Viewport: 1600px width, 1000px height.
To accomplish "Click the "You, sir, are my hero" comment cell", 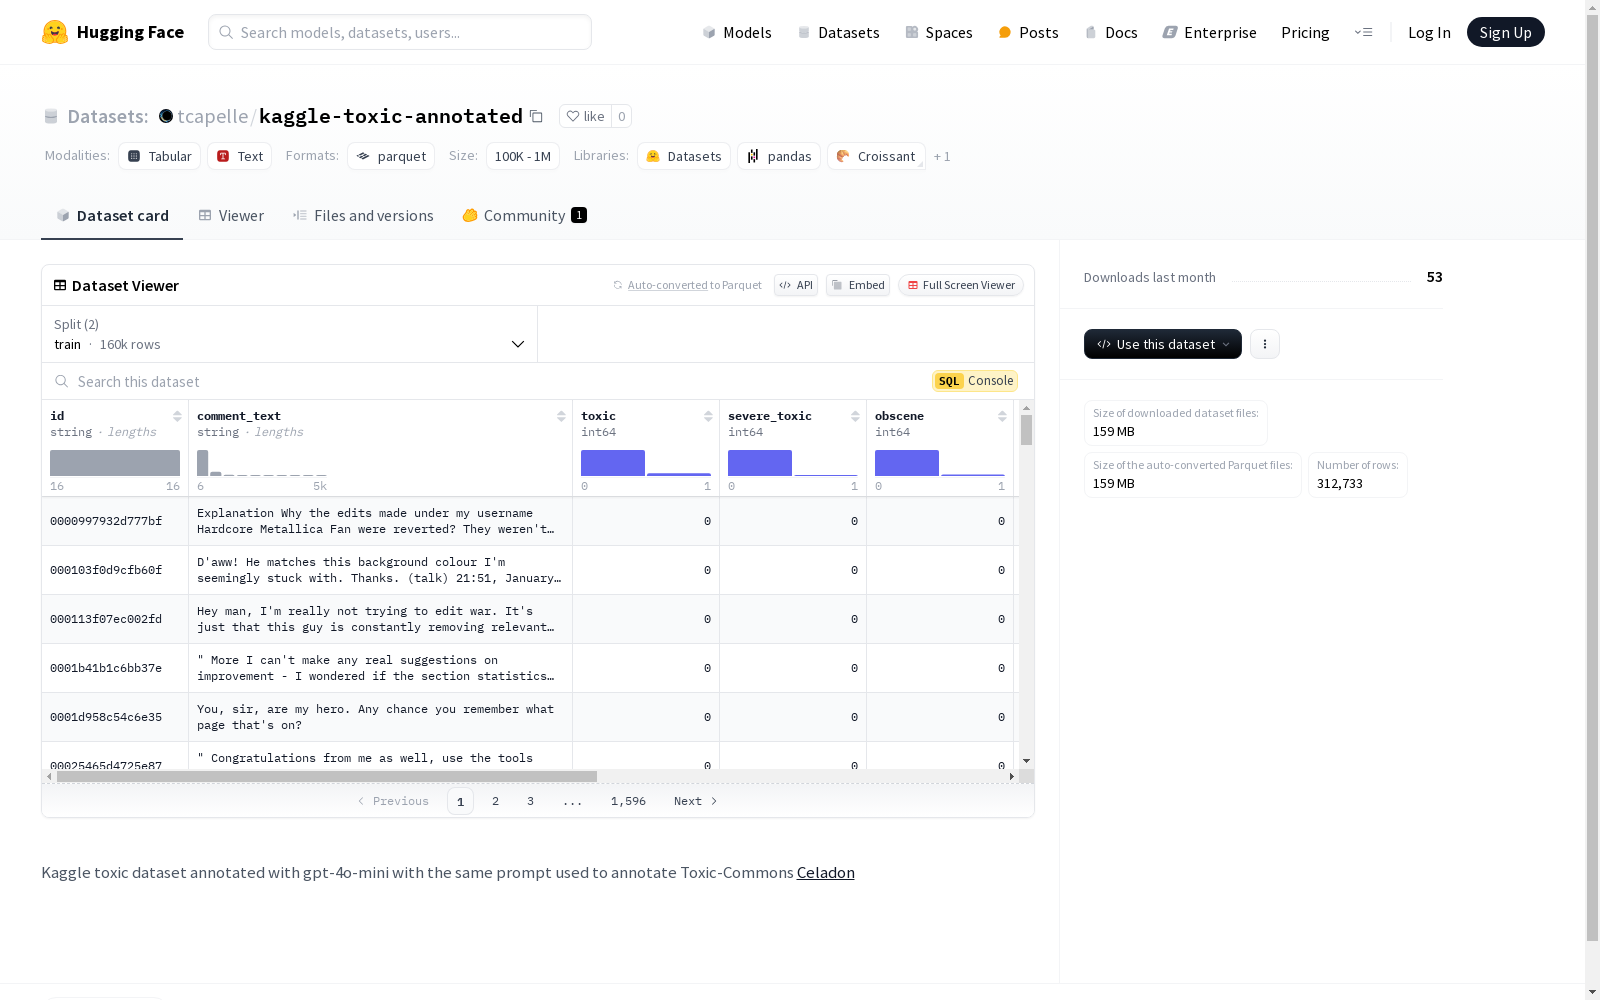I will pyautogui.click(x=380, y=717).
